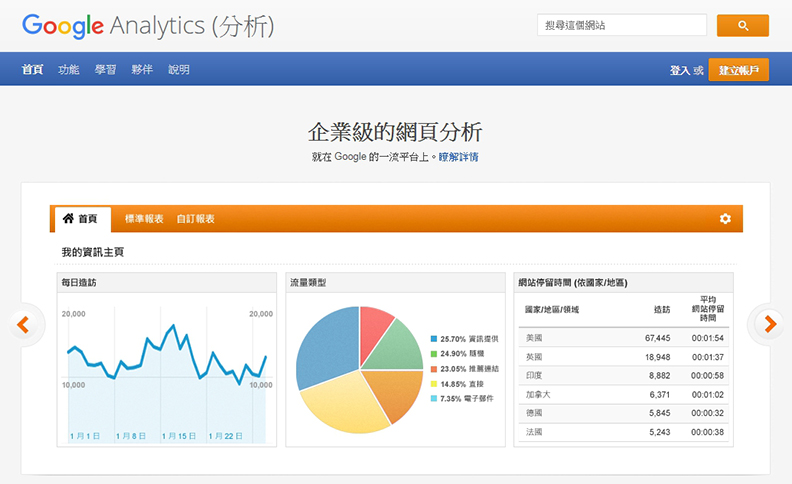Open the 功能 nav menu item

point(69,70)
